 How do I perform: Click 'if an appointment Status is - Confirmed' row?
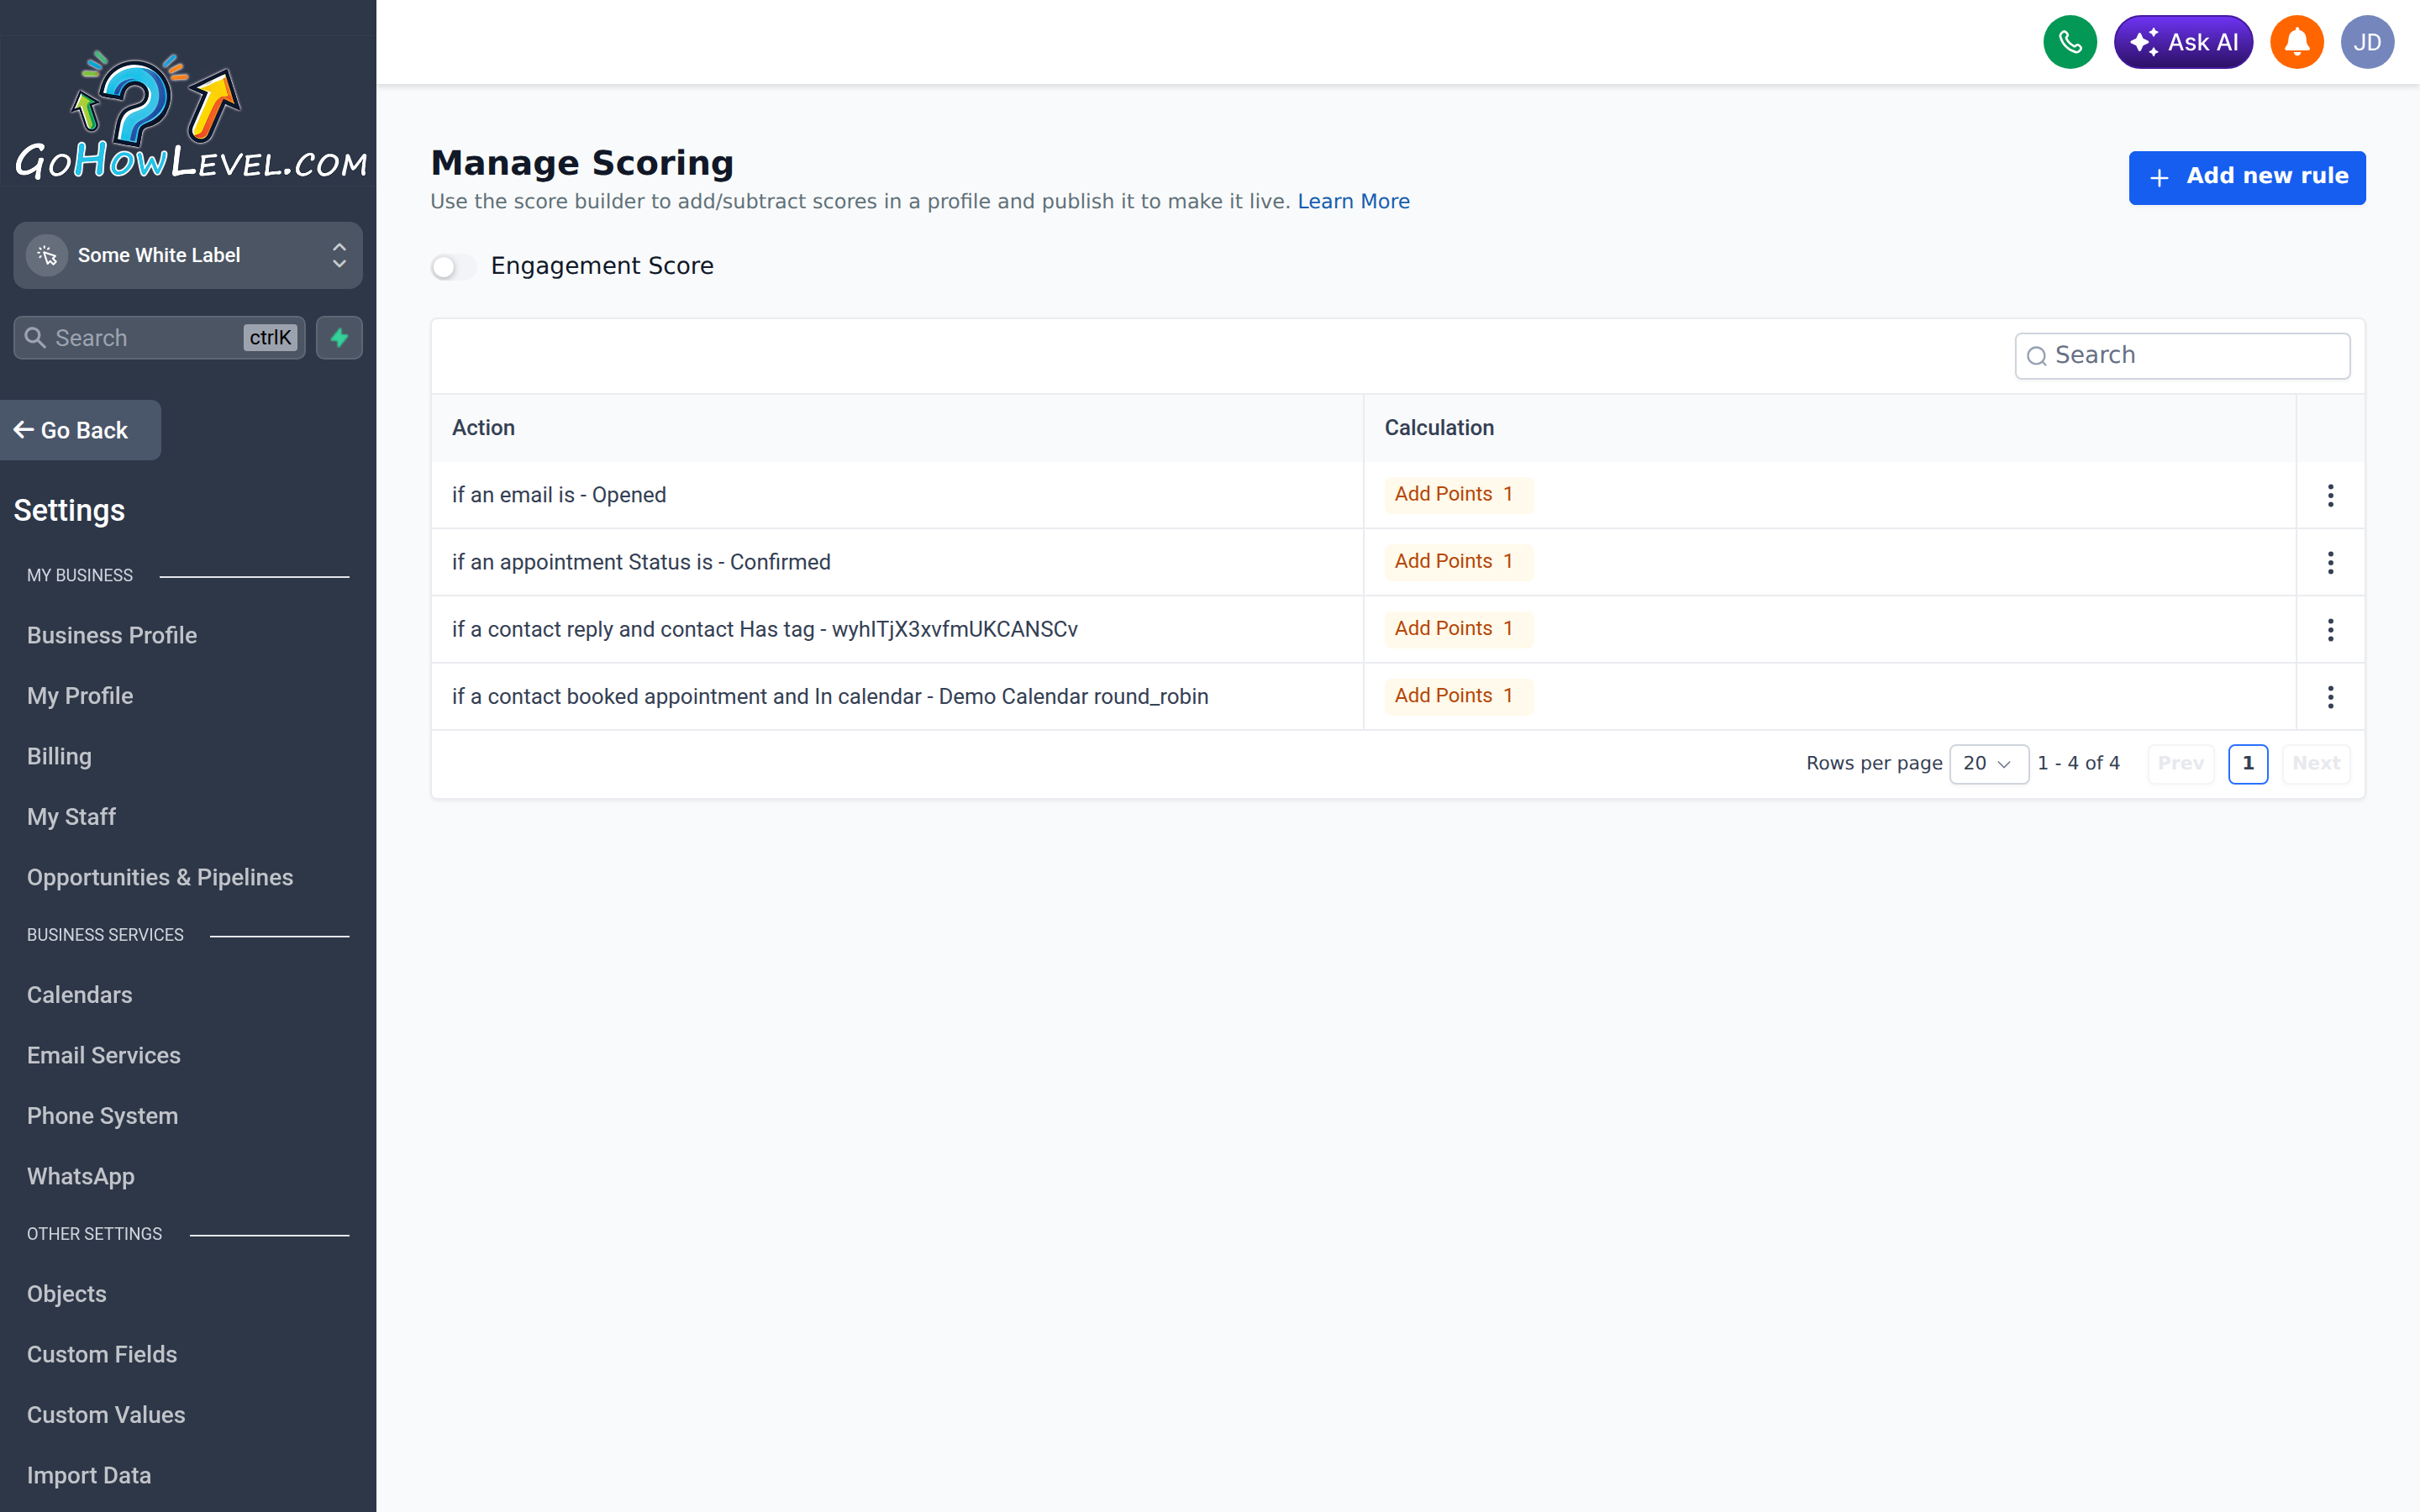[1398, 562]
